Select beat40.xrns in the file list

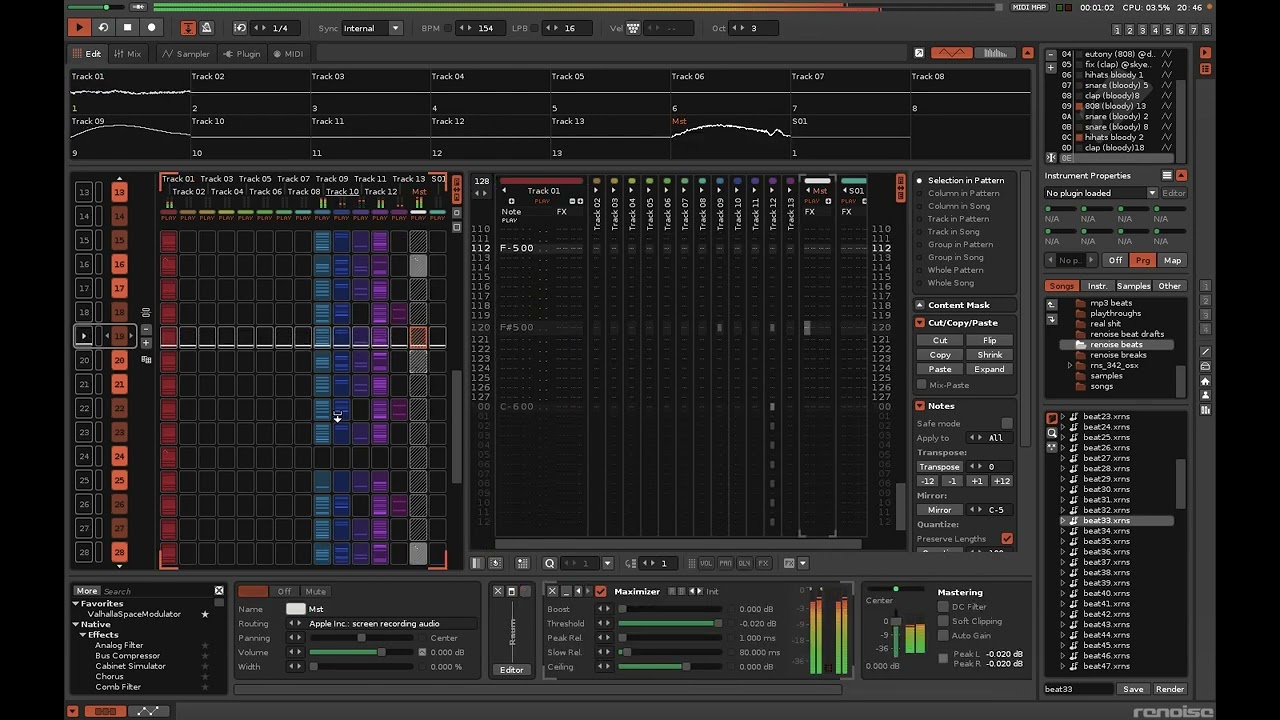[1106, 593]
